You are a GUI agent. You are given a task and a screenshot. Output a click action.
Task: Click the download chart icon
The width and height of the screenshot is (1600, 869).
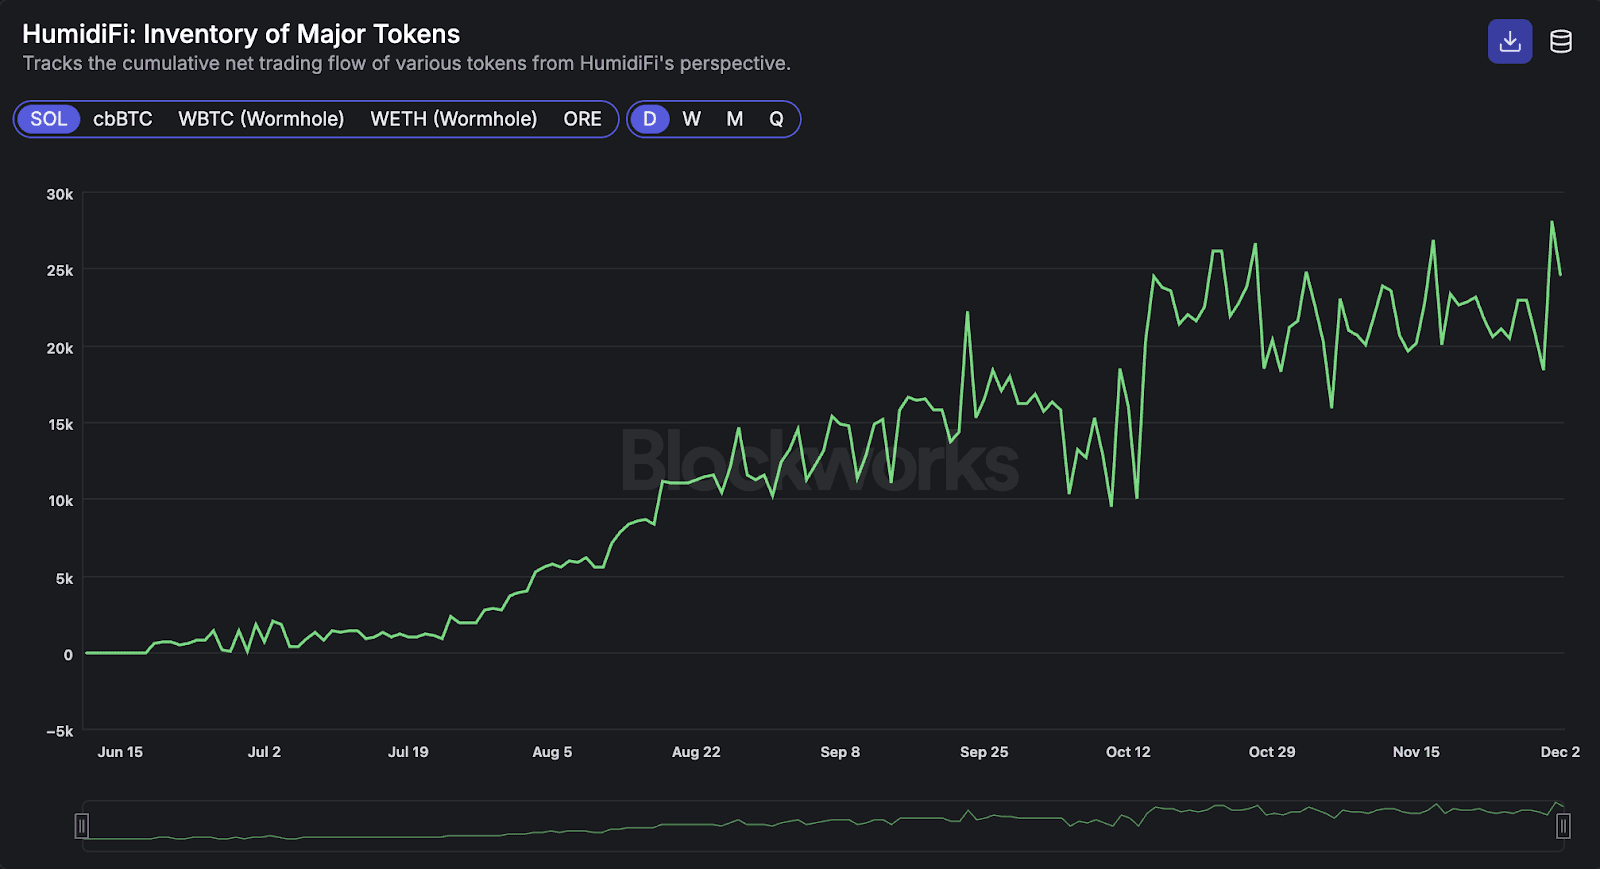click(1510, 42)
